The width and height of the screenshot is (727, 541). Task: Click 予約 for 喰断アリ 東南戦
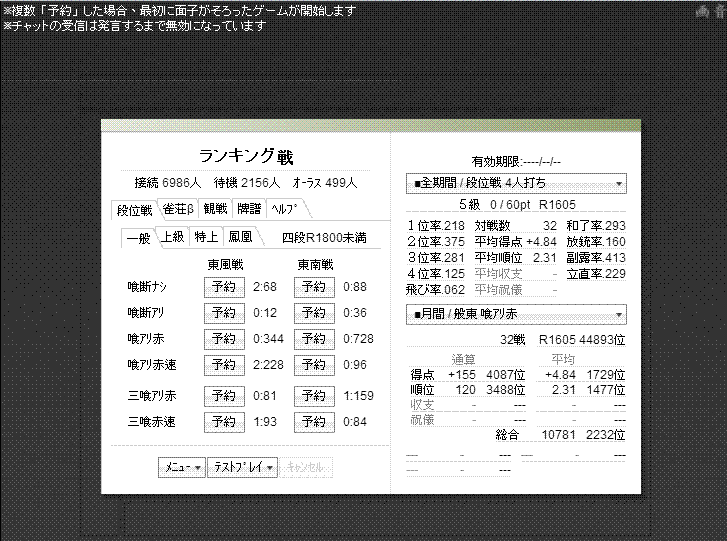tap(314, 313)
